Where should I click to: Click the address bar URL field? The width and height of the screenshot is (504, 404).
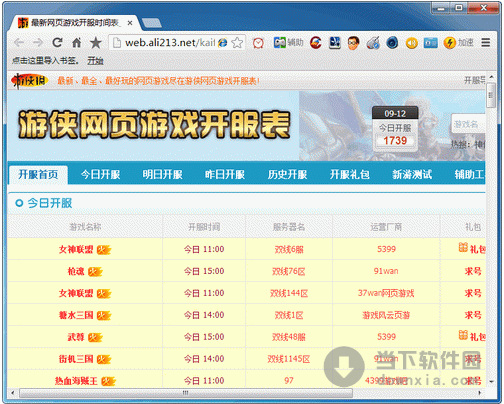pyautogui.click(x=170, y=43)
